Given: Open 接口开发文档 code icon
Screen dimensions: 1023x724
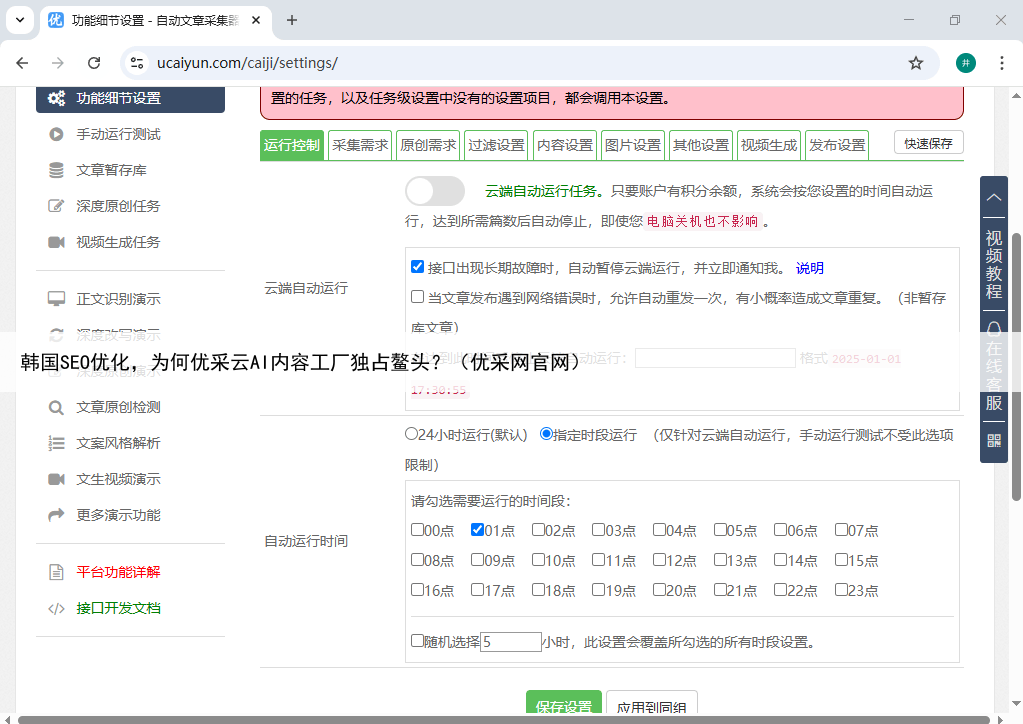Looking at the screenshot, I should click(56, 608).
